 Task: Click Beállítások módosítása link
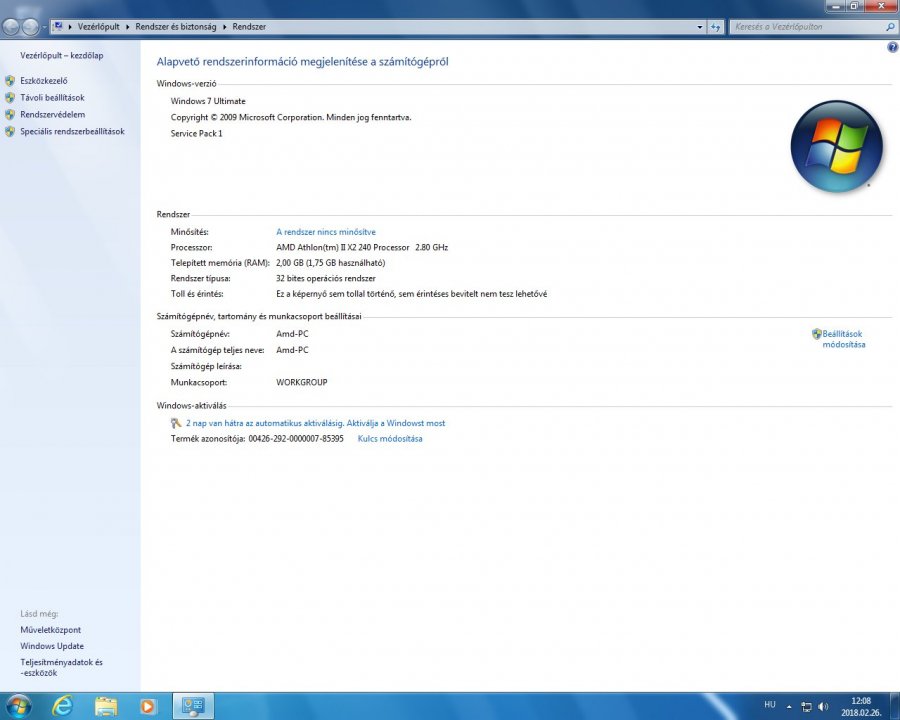coord(844,339)
